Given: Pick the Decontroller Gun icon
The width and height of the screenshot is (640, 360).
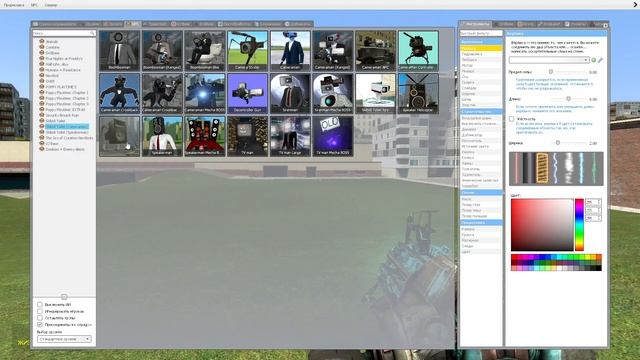Looking at the screenshot, I should point(247,93).
